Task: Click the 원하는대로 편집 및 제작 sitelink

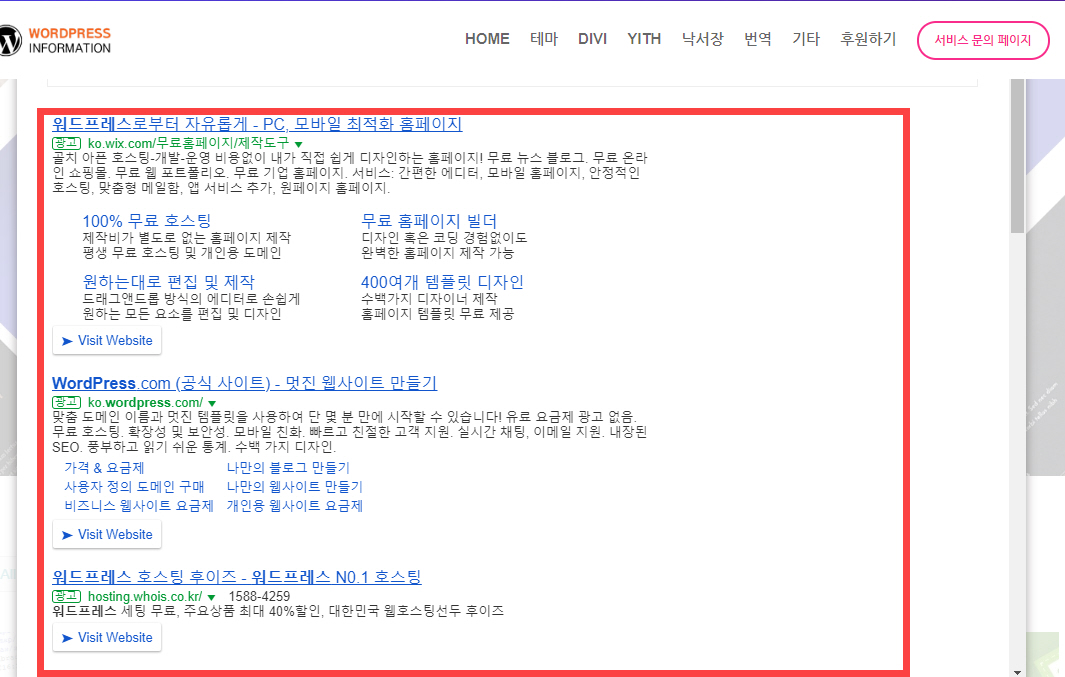Action: [168, 282]
